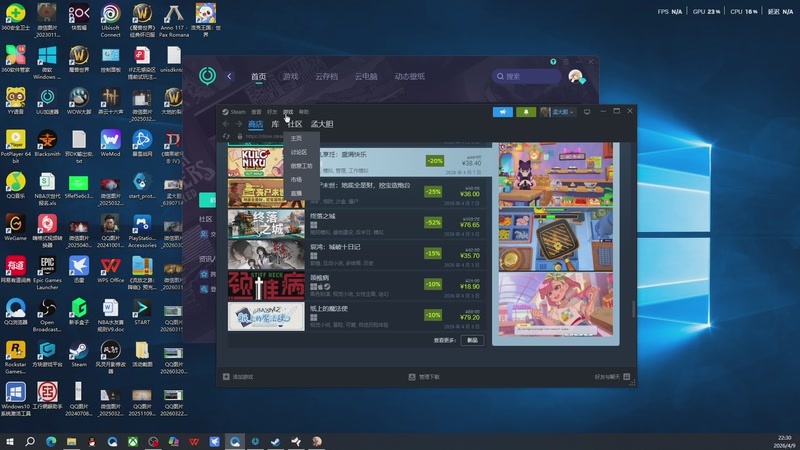800x450 pixels.
Task: View the cat-girl kitchen screenshot preview
Action: tap(556, 174)
